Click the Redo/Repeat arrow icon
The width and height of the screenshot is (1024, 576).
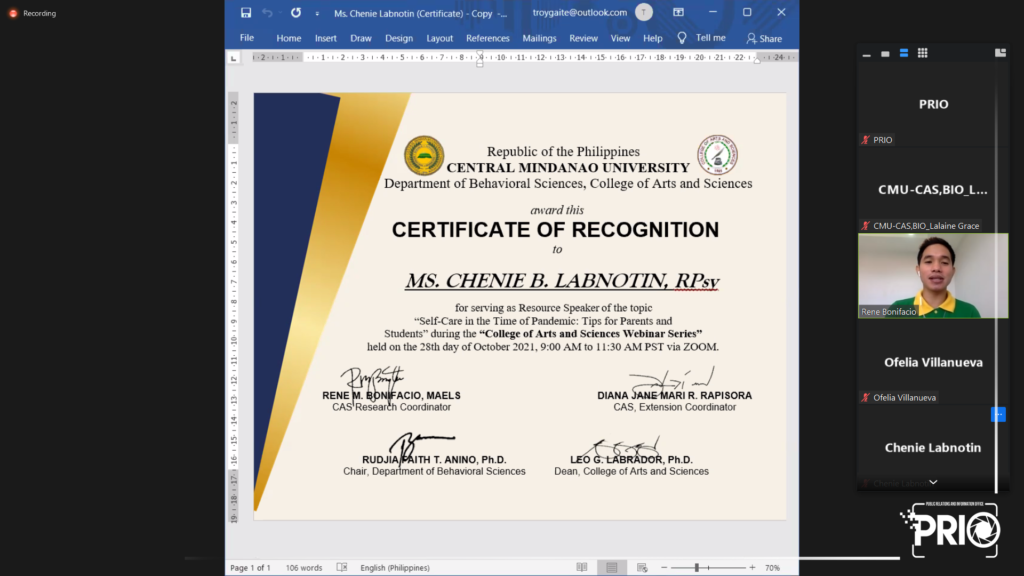coord(296,13)
